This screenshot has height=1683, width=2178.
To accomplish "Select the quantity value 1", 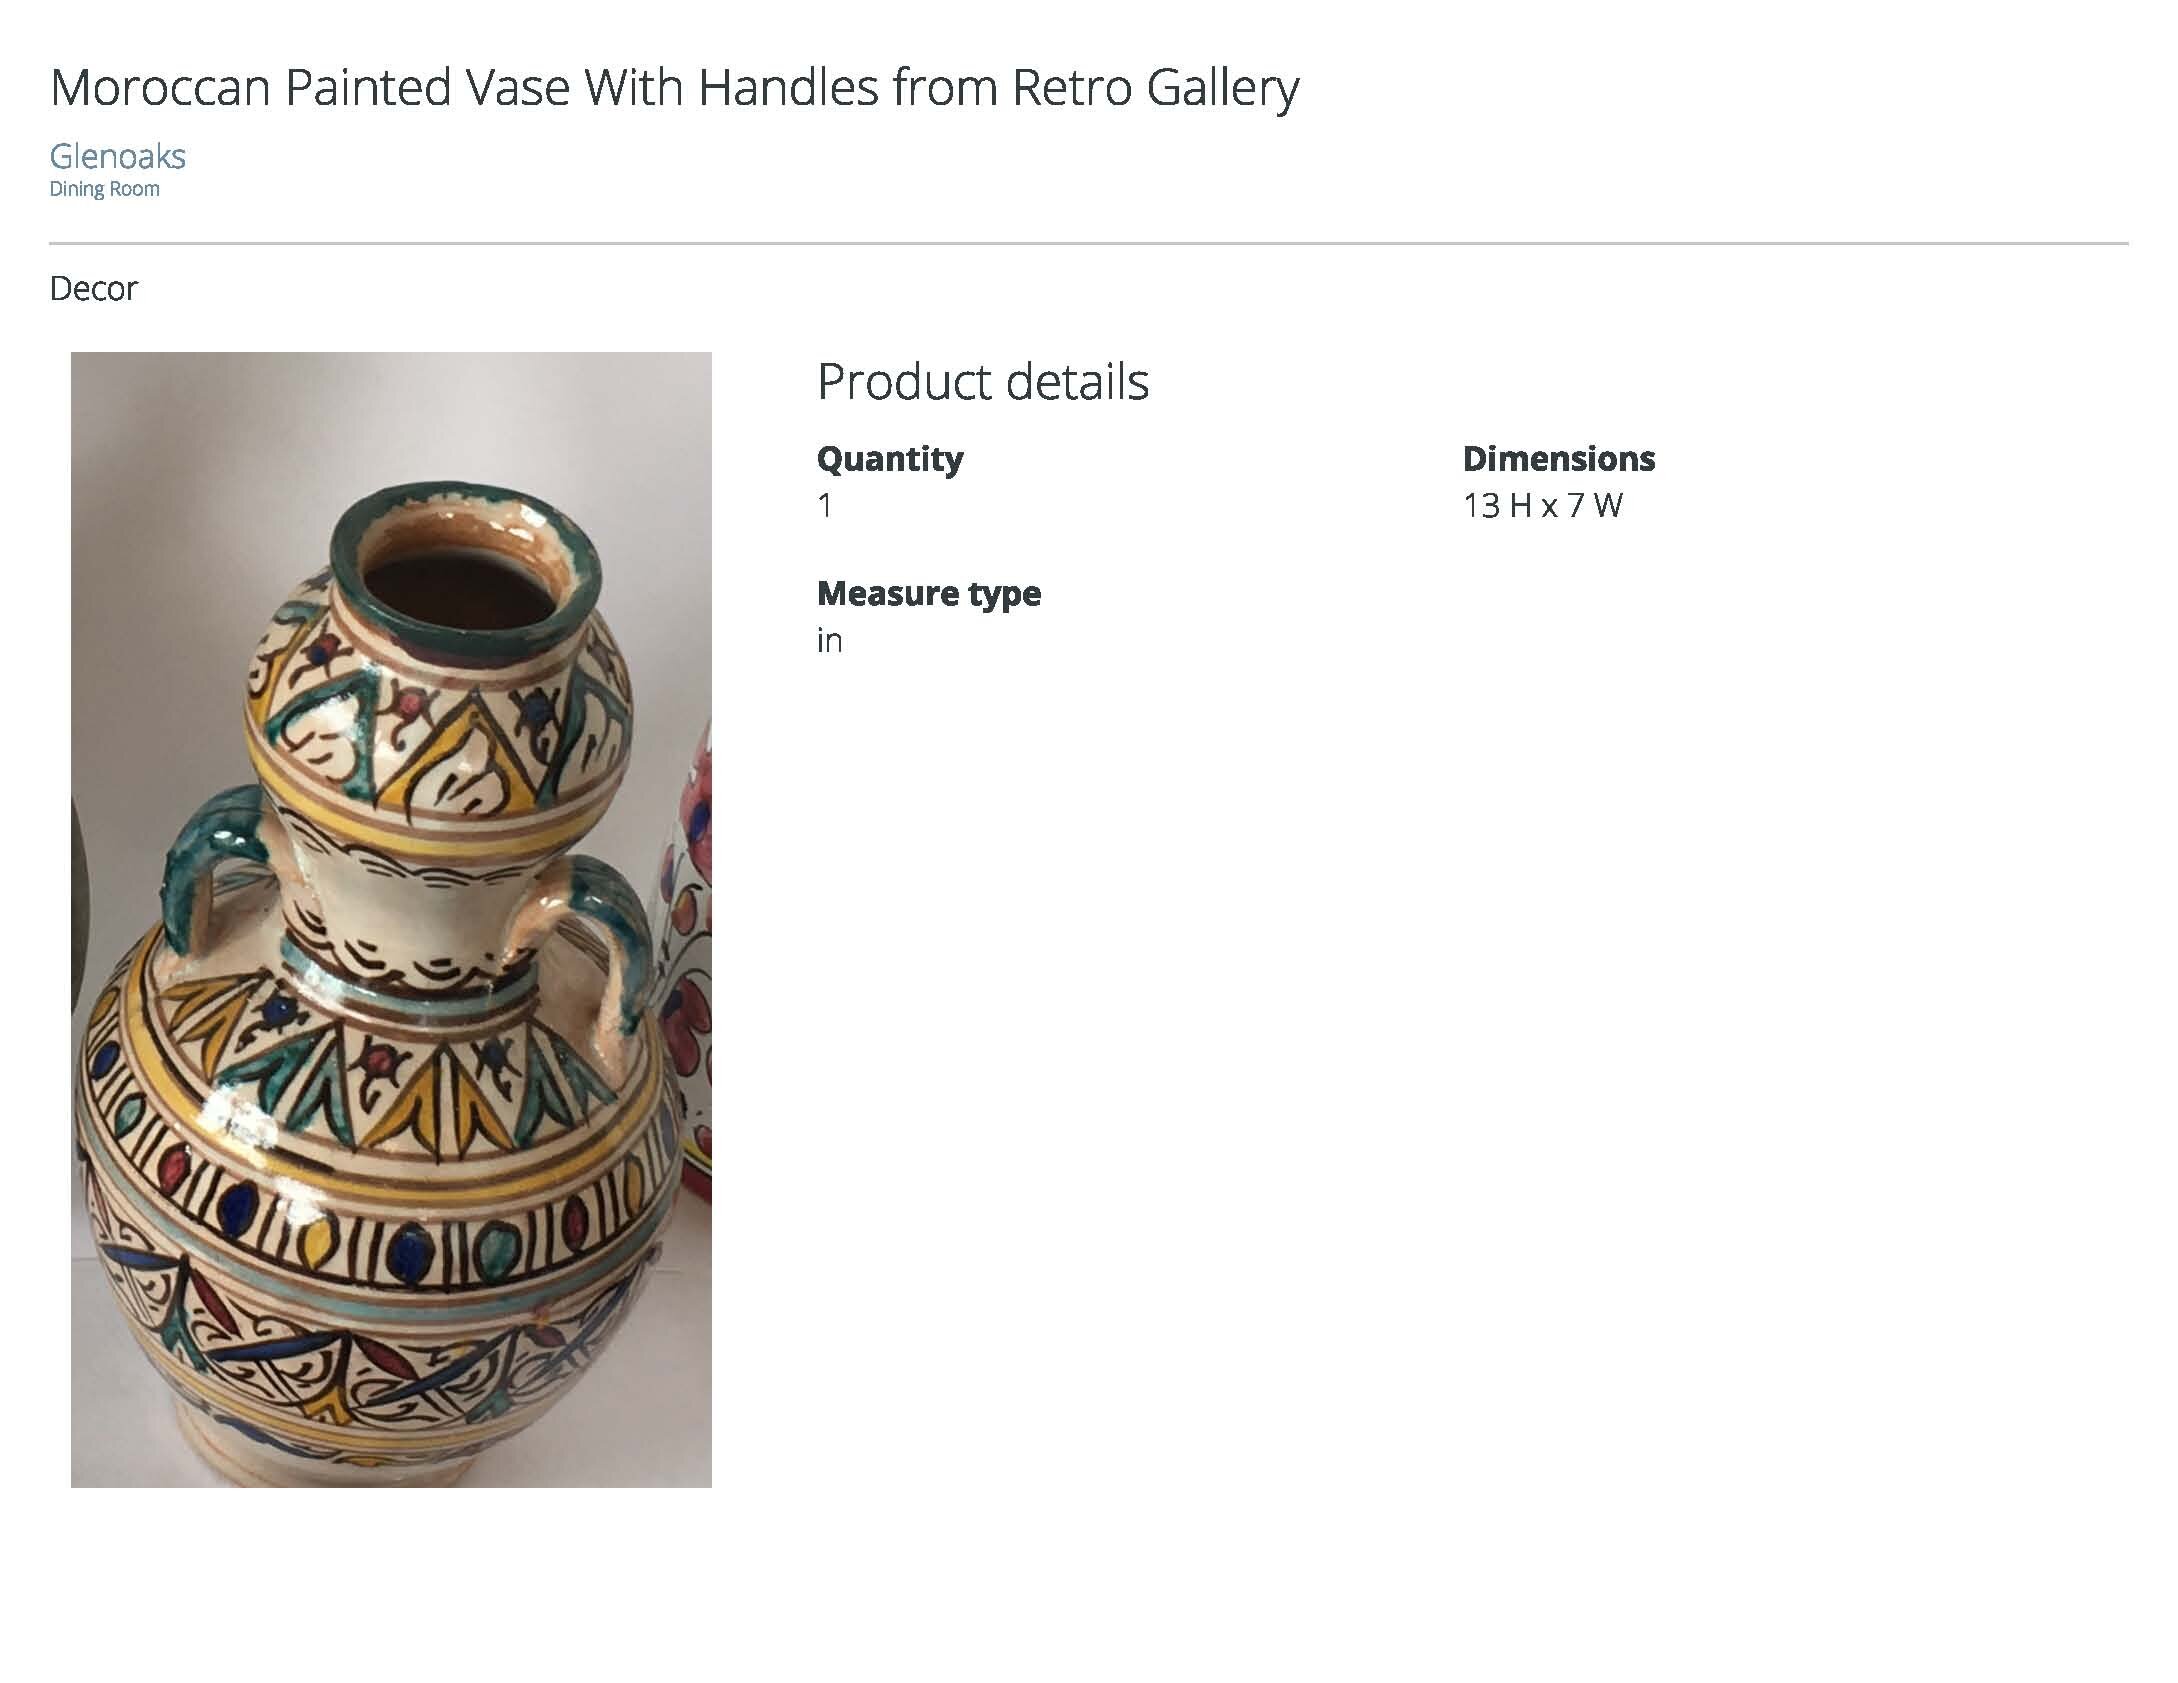I will click(x=825, y=506).
